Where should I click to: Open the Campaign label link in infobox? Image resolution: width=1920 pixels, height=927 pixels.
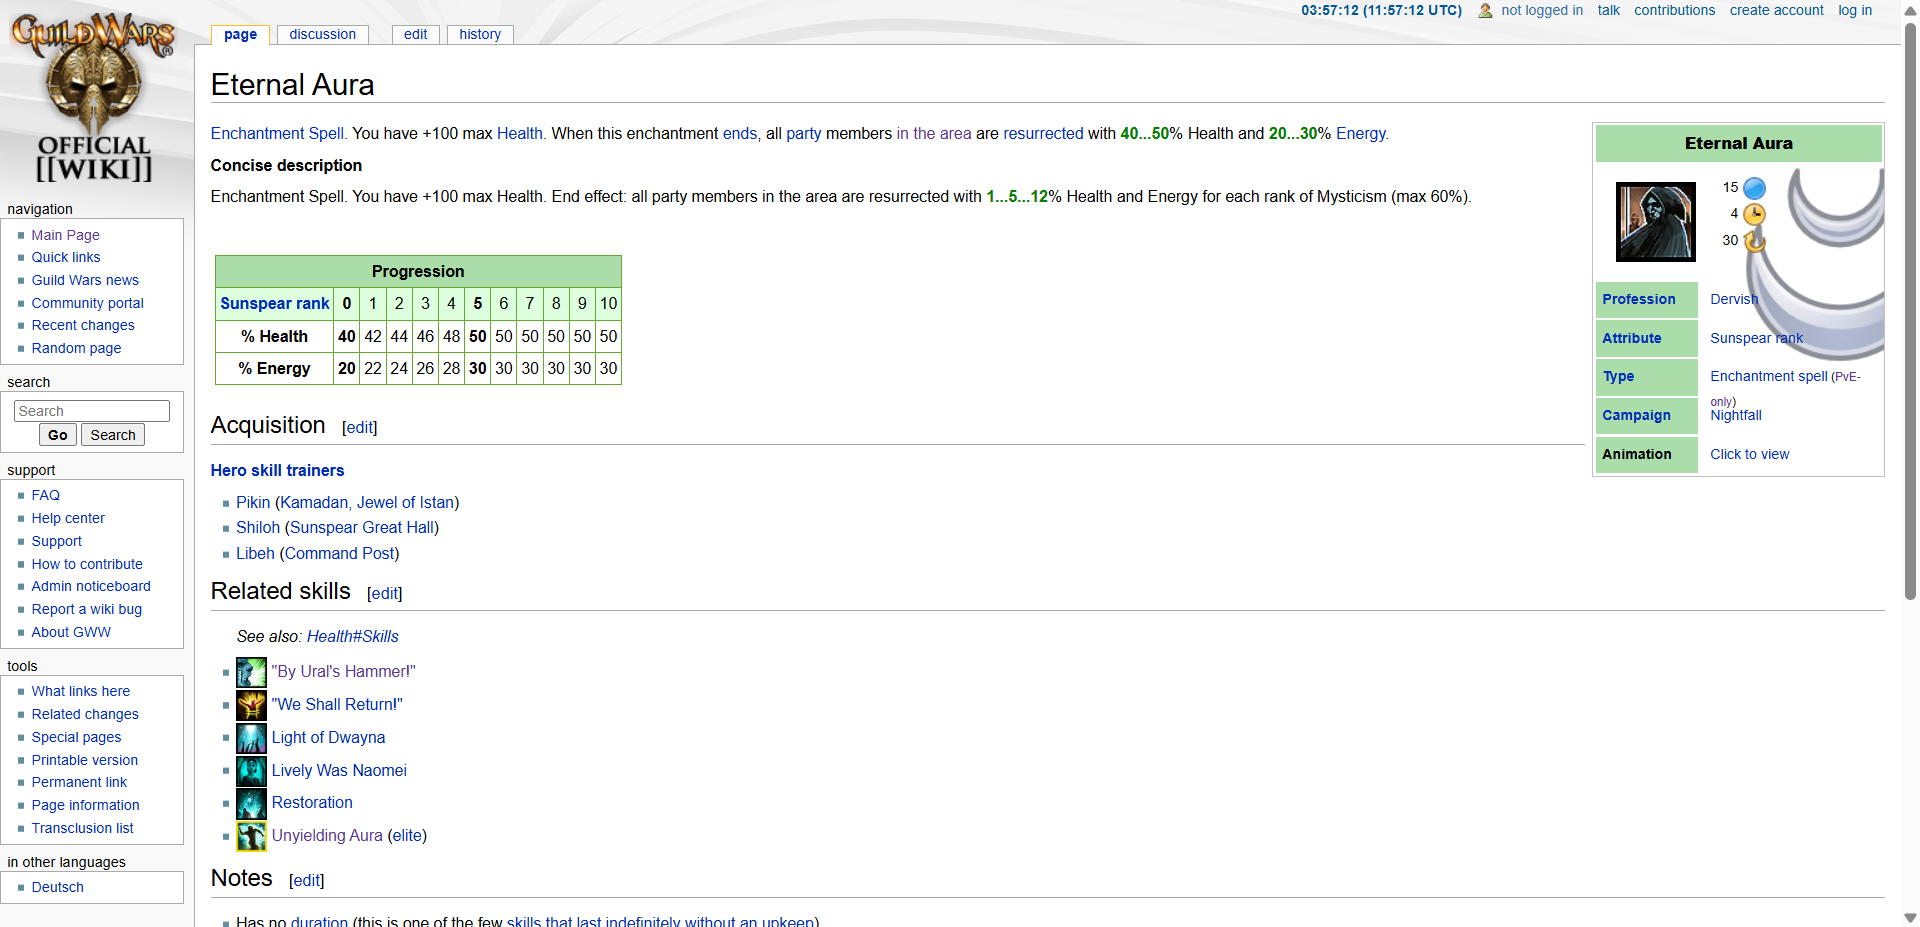coord(1636,415)
